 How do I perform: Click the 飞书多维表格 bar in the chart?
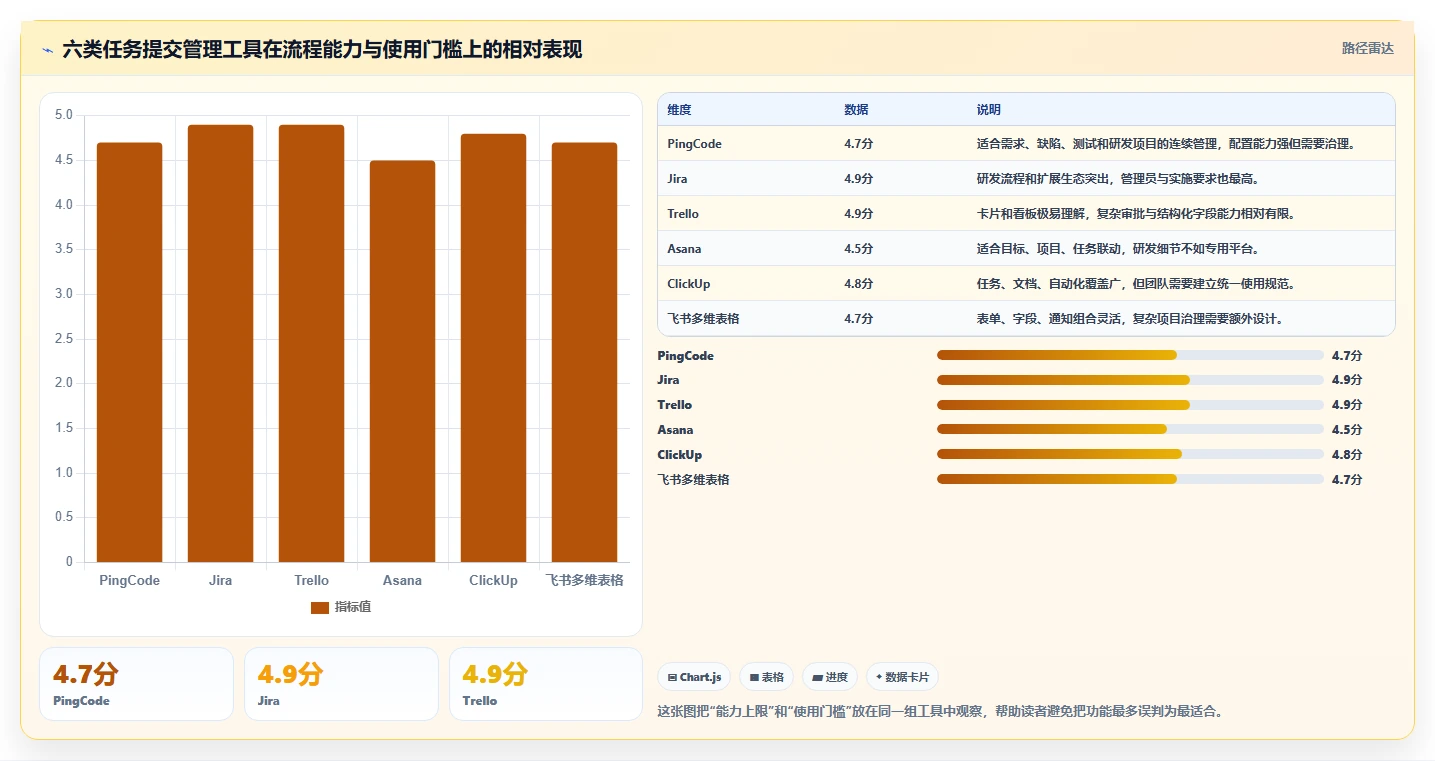tap(585, 352)
